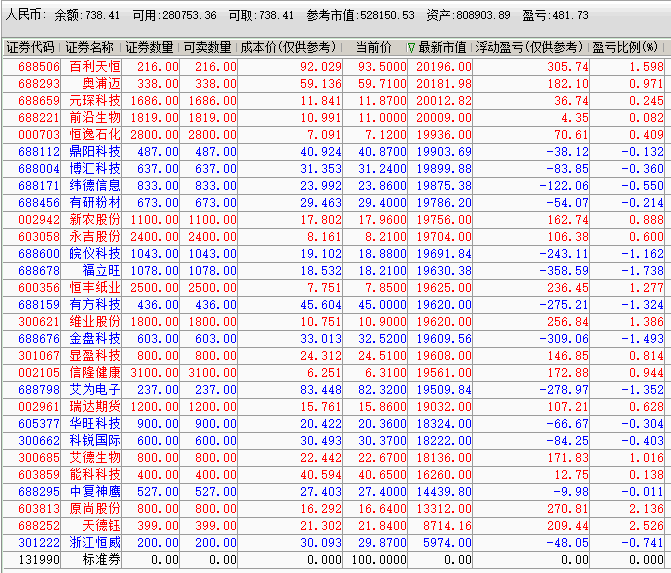Sort by 证券数量 column header
This screenshot has width=671, height=573.
(149, 47)
